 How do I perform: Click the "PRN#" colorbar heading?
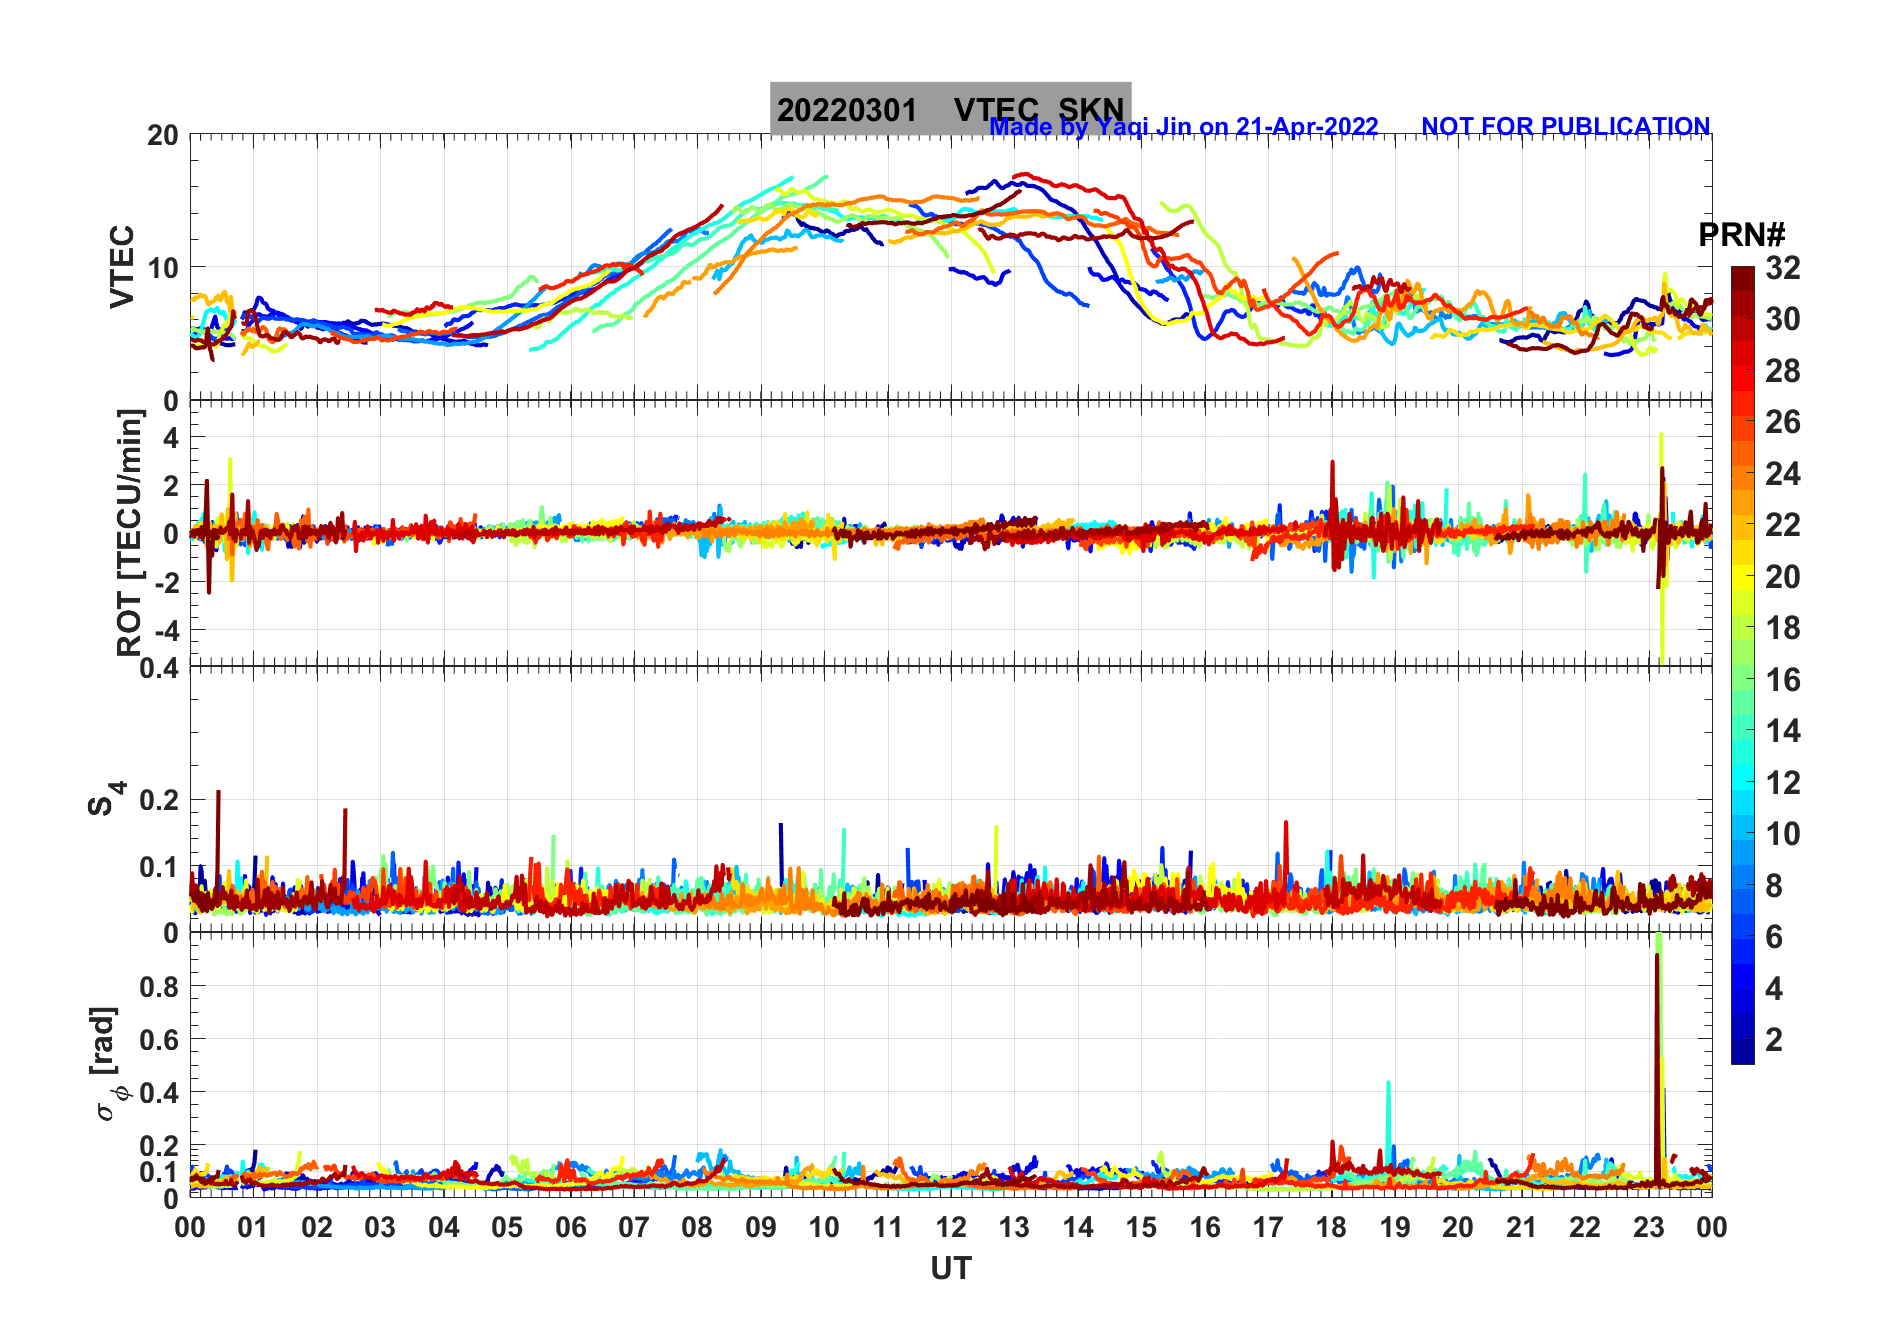pyautogui.click(x=1742, y=235)
